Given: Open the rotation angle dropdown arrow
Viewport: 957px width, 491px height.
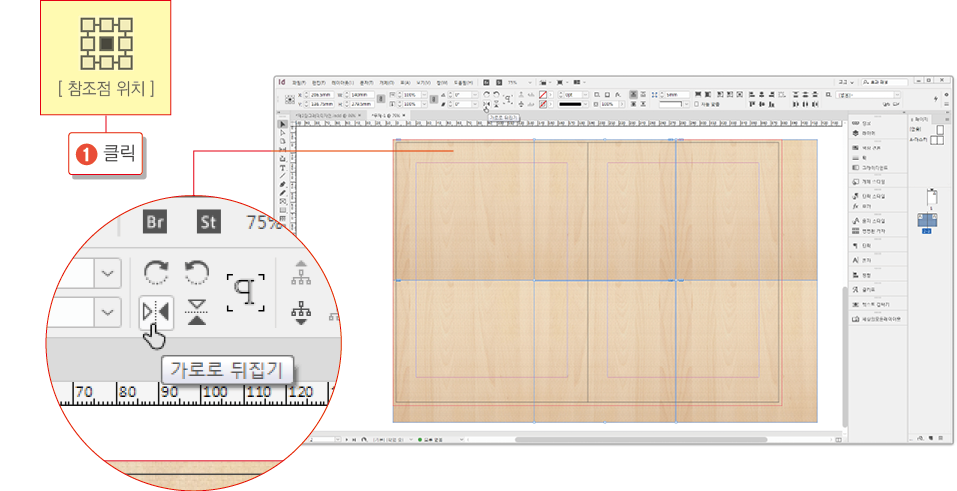Looking at the screenshot, I should coord(475,95).
